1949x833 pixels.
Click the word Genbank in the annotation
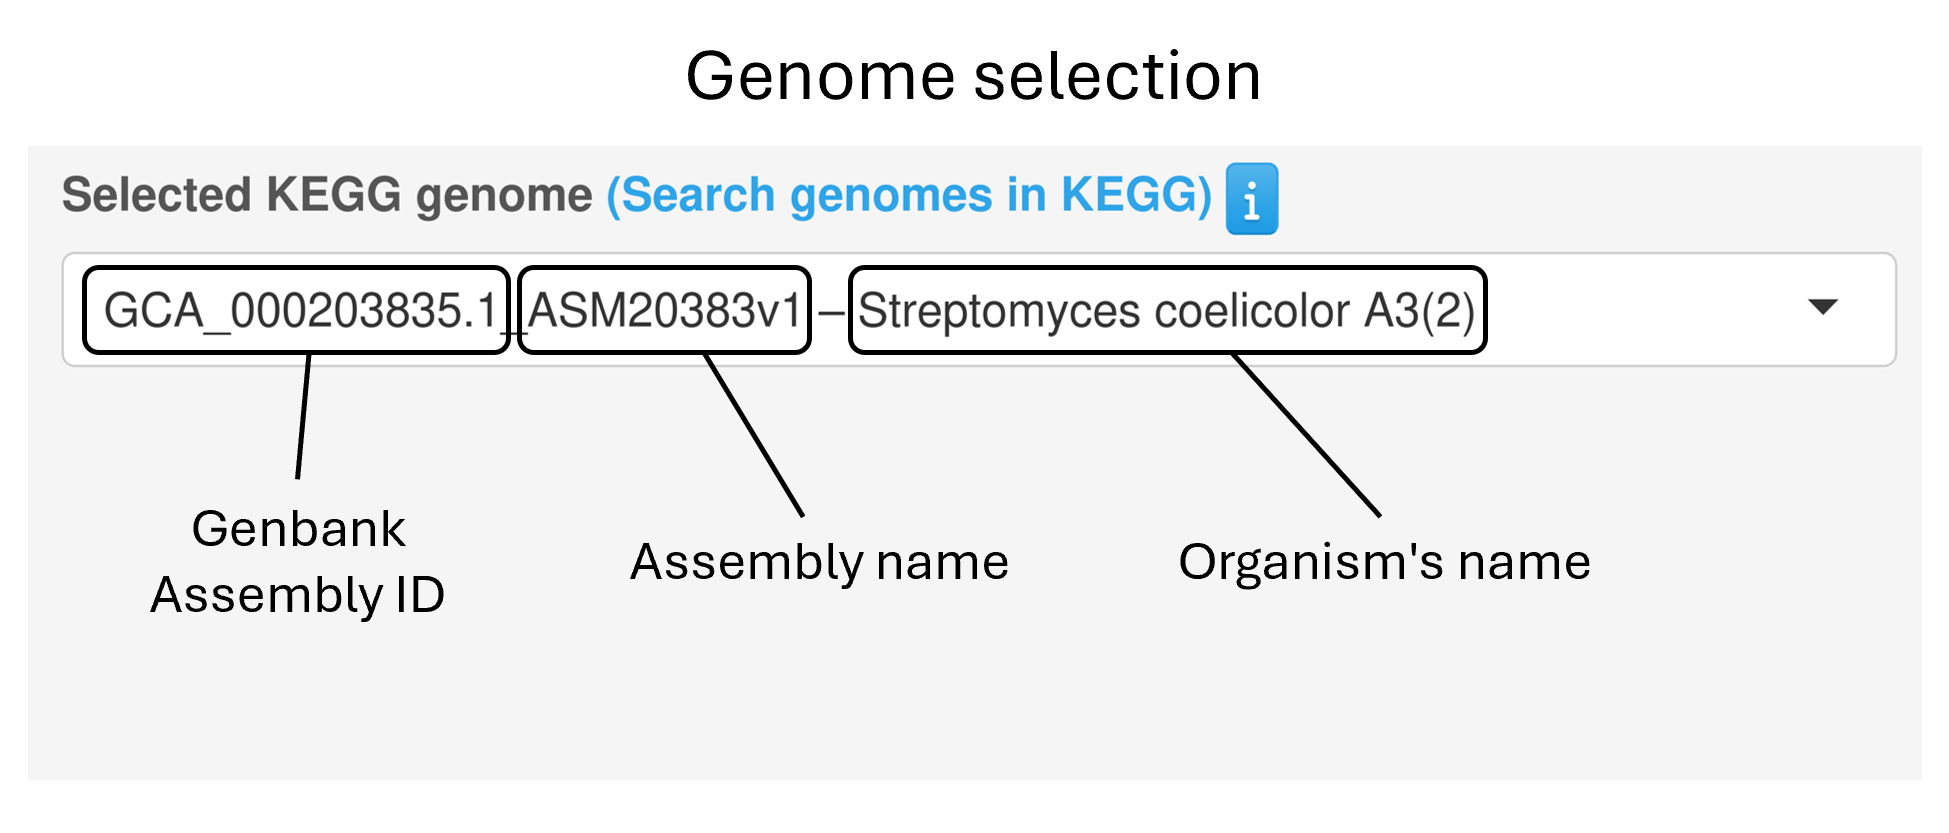point(298,529)
